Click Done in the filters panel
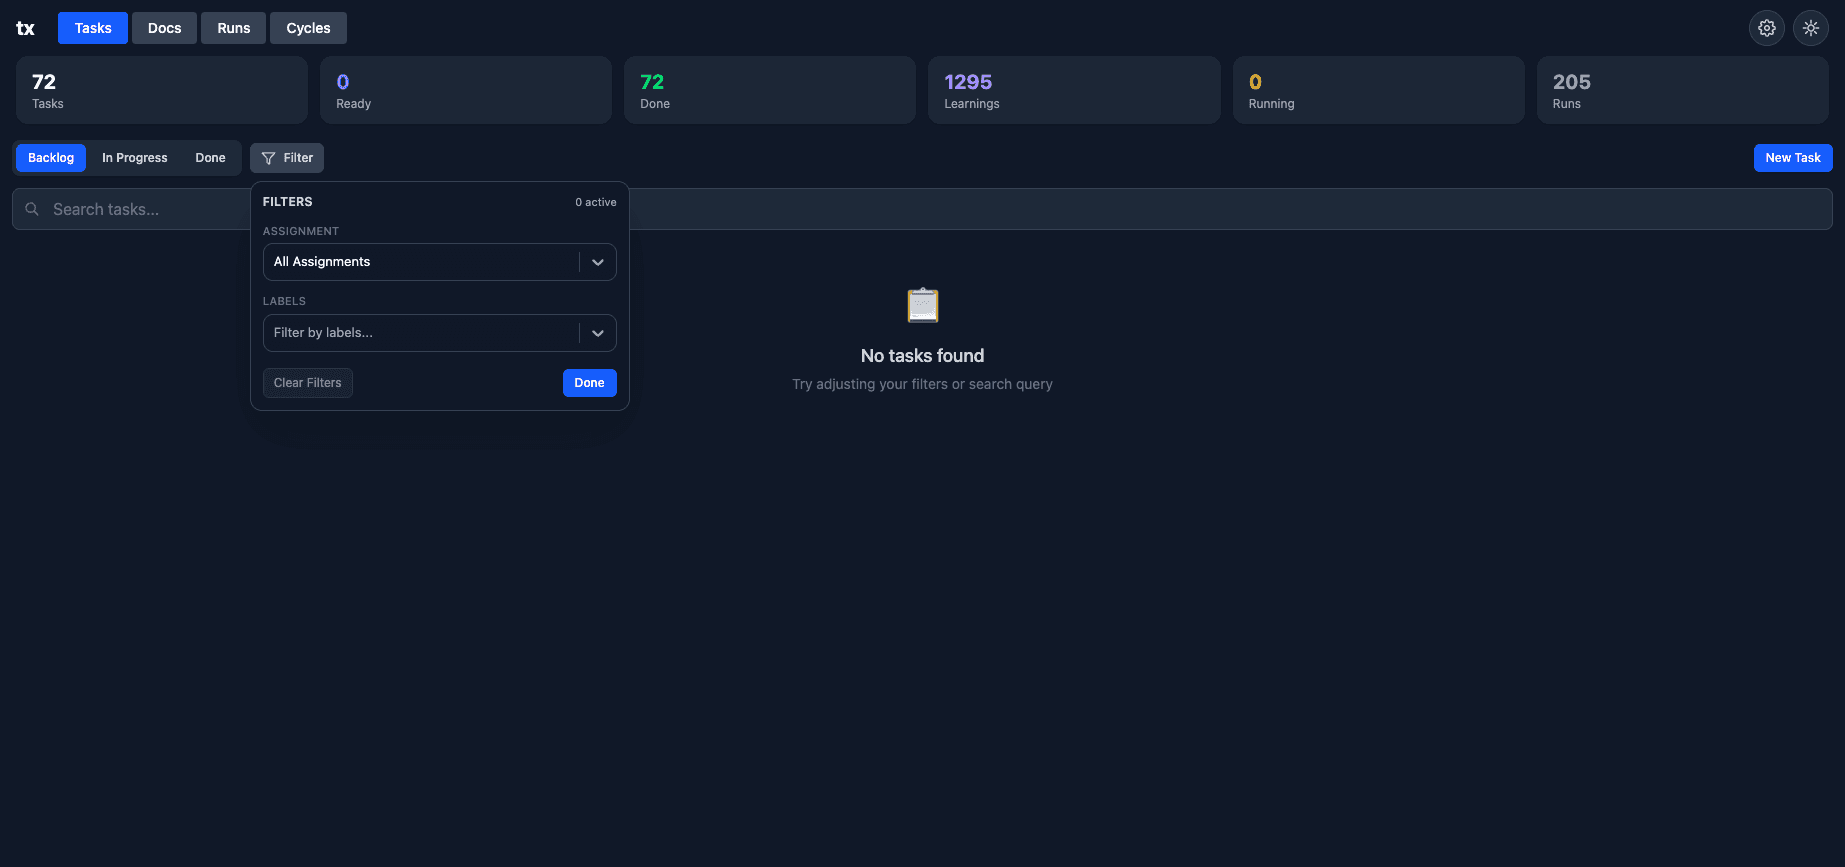Viewport: 1845px width, 867px height. 589,383
